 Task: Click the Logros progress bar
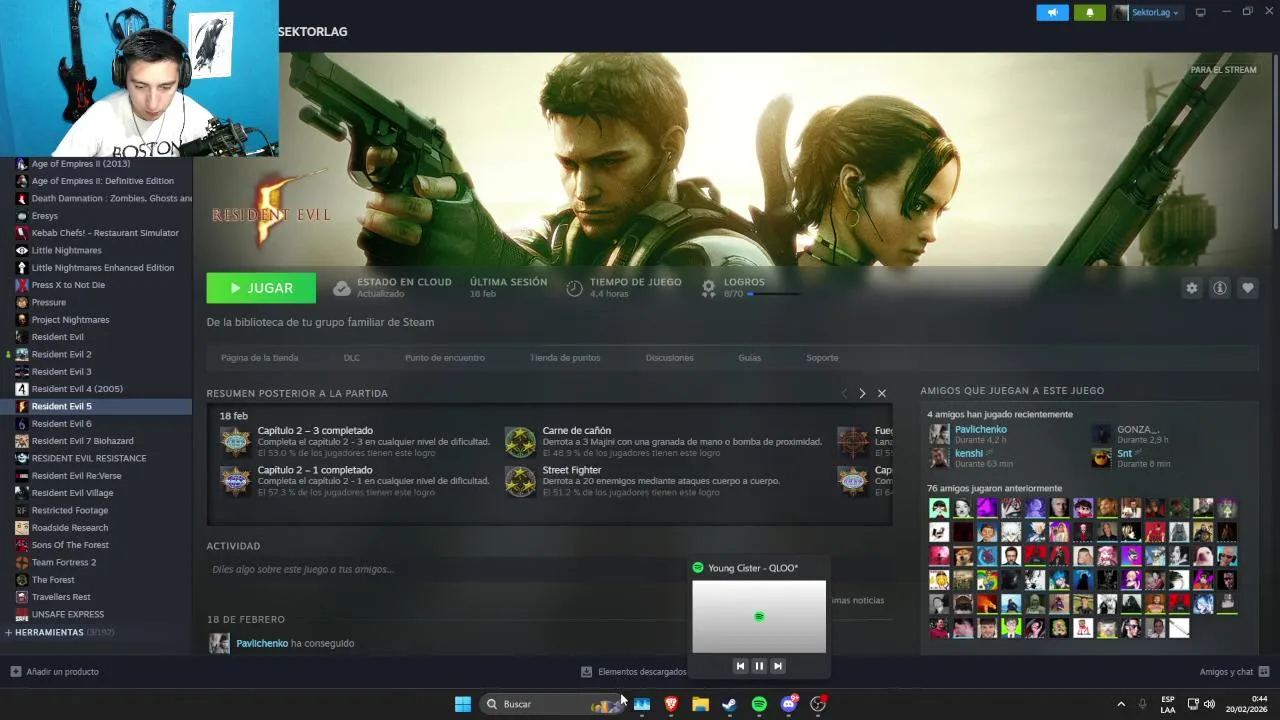[772, 294]
